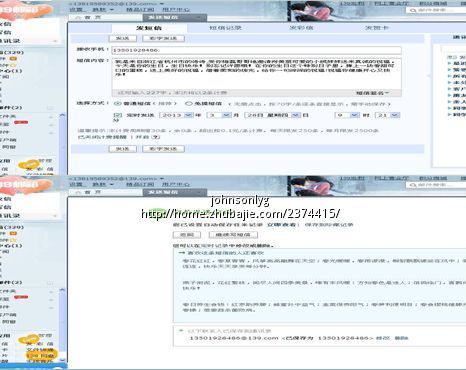The image size is (466, 370).
Task: Click the 删除 link beside saved contact
Action: tap(401, 338)
